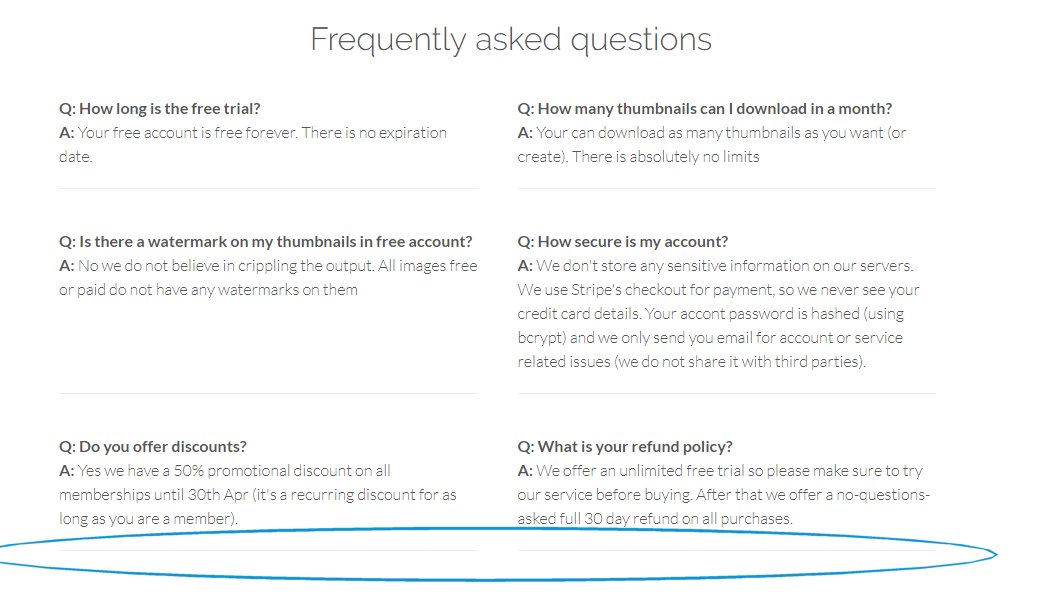Screen dimensions: 1038x600
Task: Click the word bcrypt in security answer
Action: click(540, 338)
